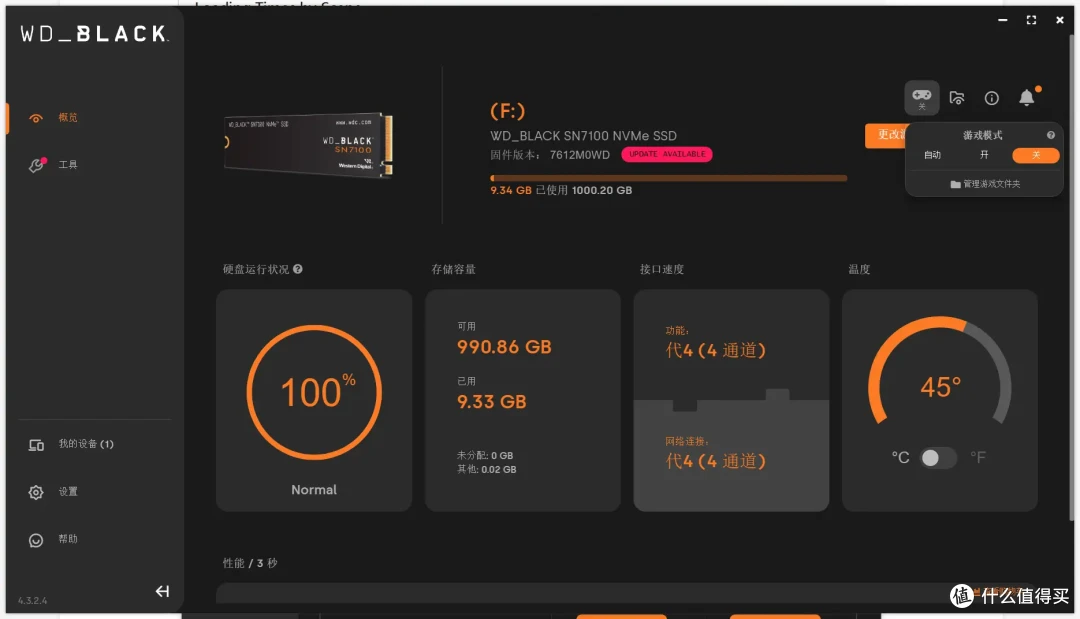1080x619 pixels.
Task: Toggle temperature unit between °C and °F
Action: point(938,458)
